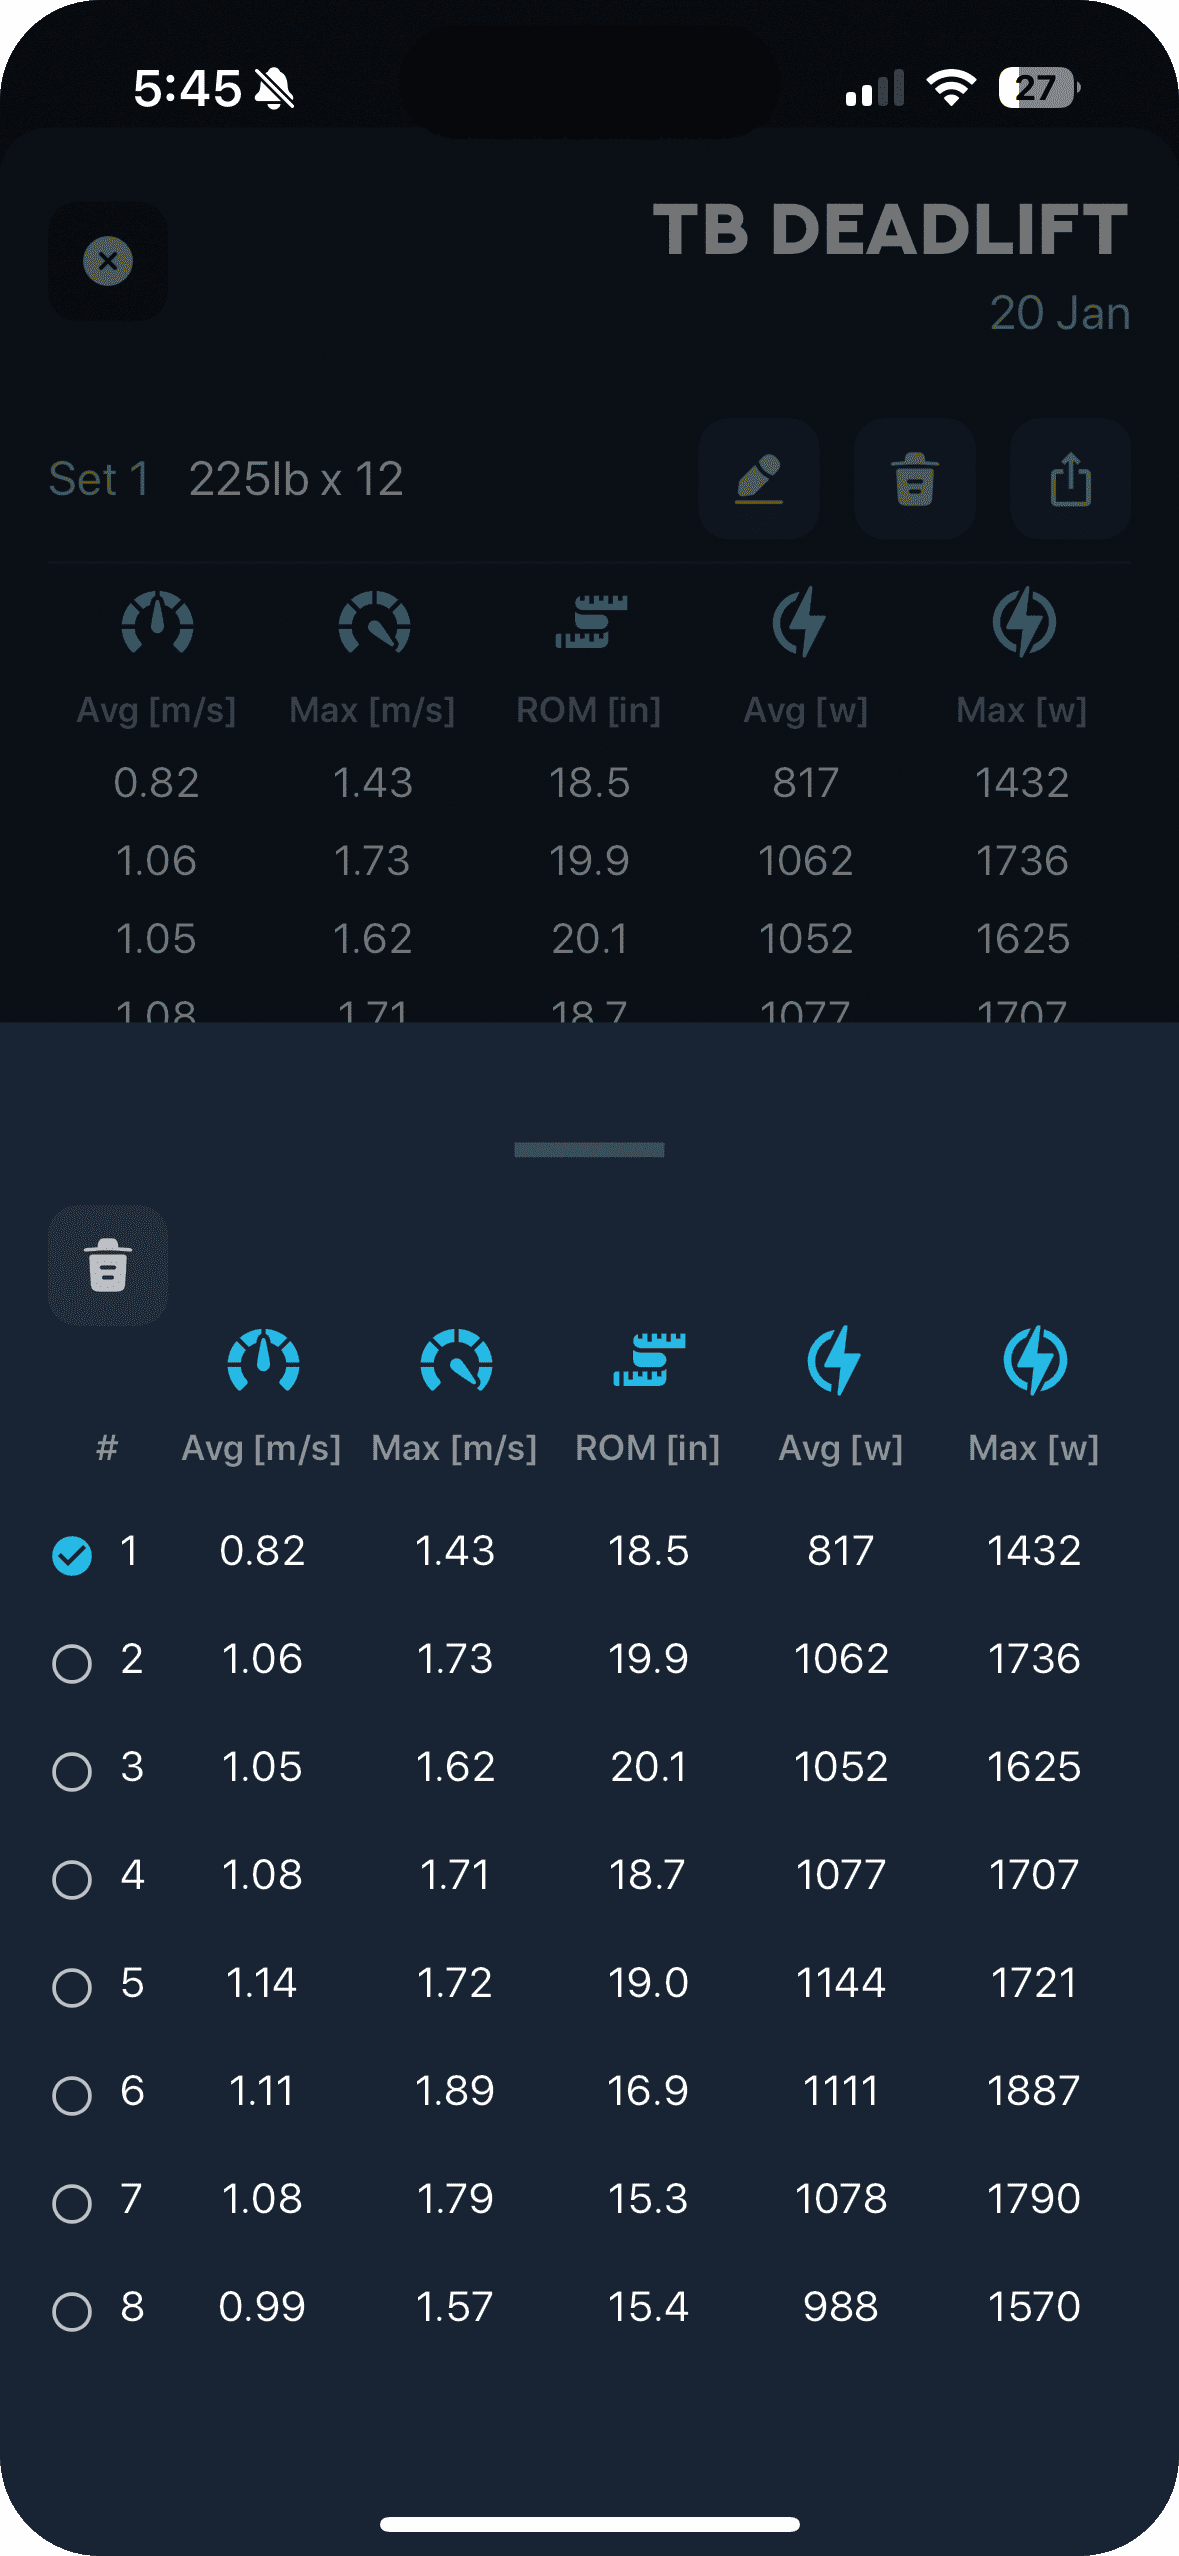Click the average power lightning icon in the sheet
This screenshot has width=1179, height=2556.
pyautogui.click(x=834, y=1360)
